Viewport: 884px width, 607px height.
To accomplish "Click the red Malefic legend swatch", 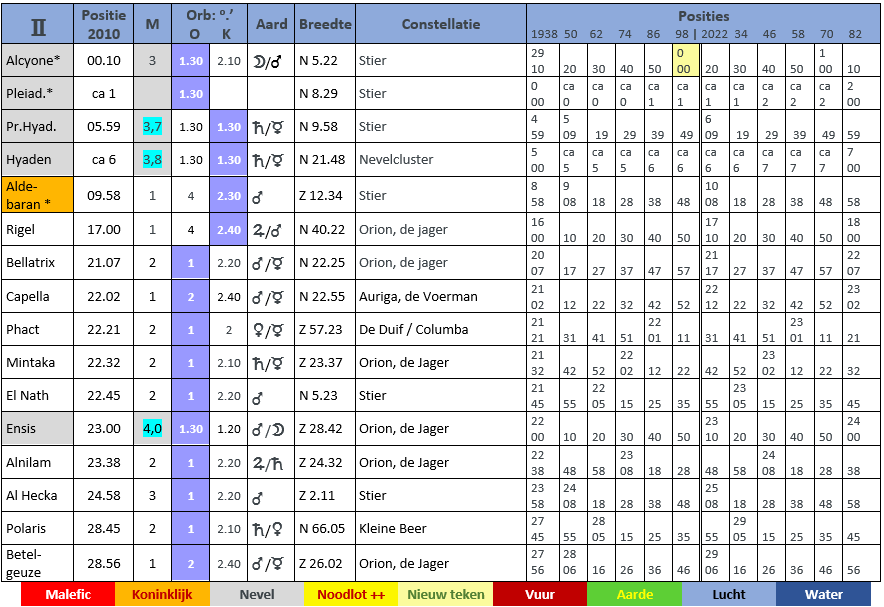I will [x=68, y=594].
